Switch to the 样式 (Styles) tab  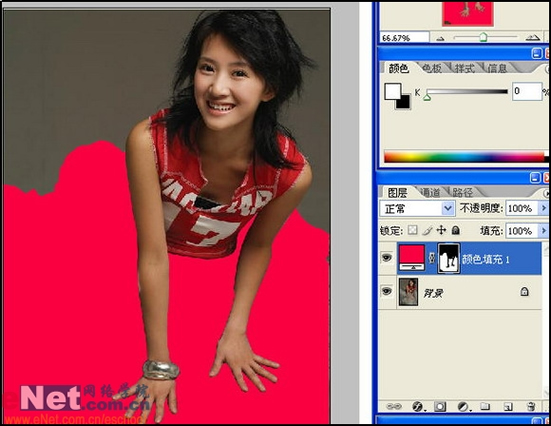(465, 68)
